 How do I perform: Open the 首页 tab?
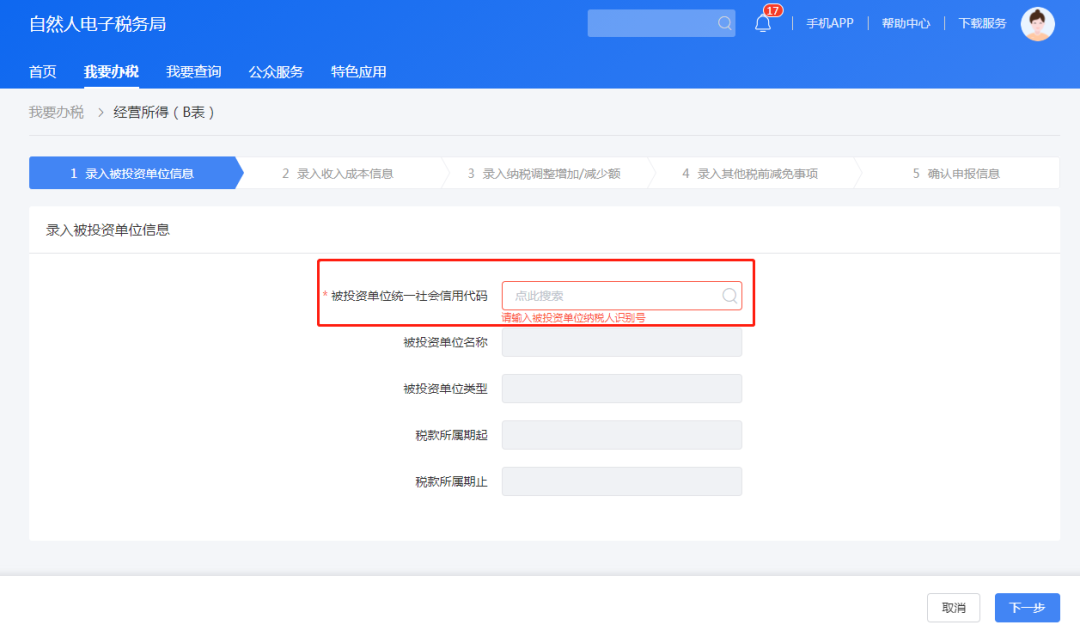[x=42, y=72]
